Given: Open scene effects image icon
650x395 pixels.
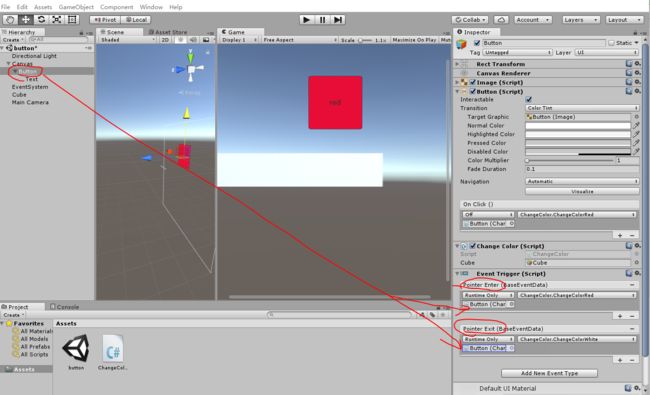Looking at the screenshot, I should coord(206,40).
